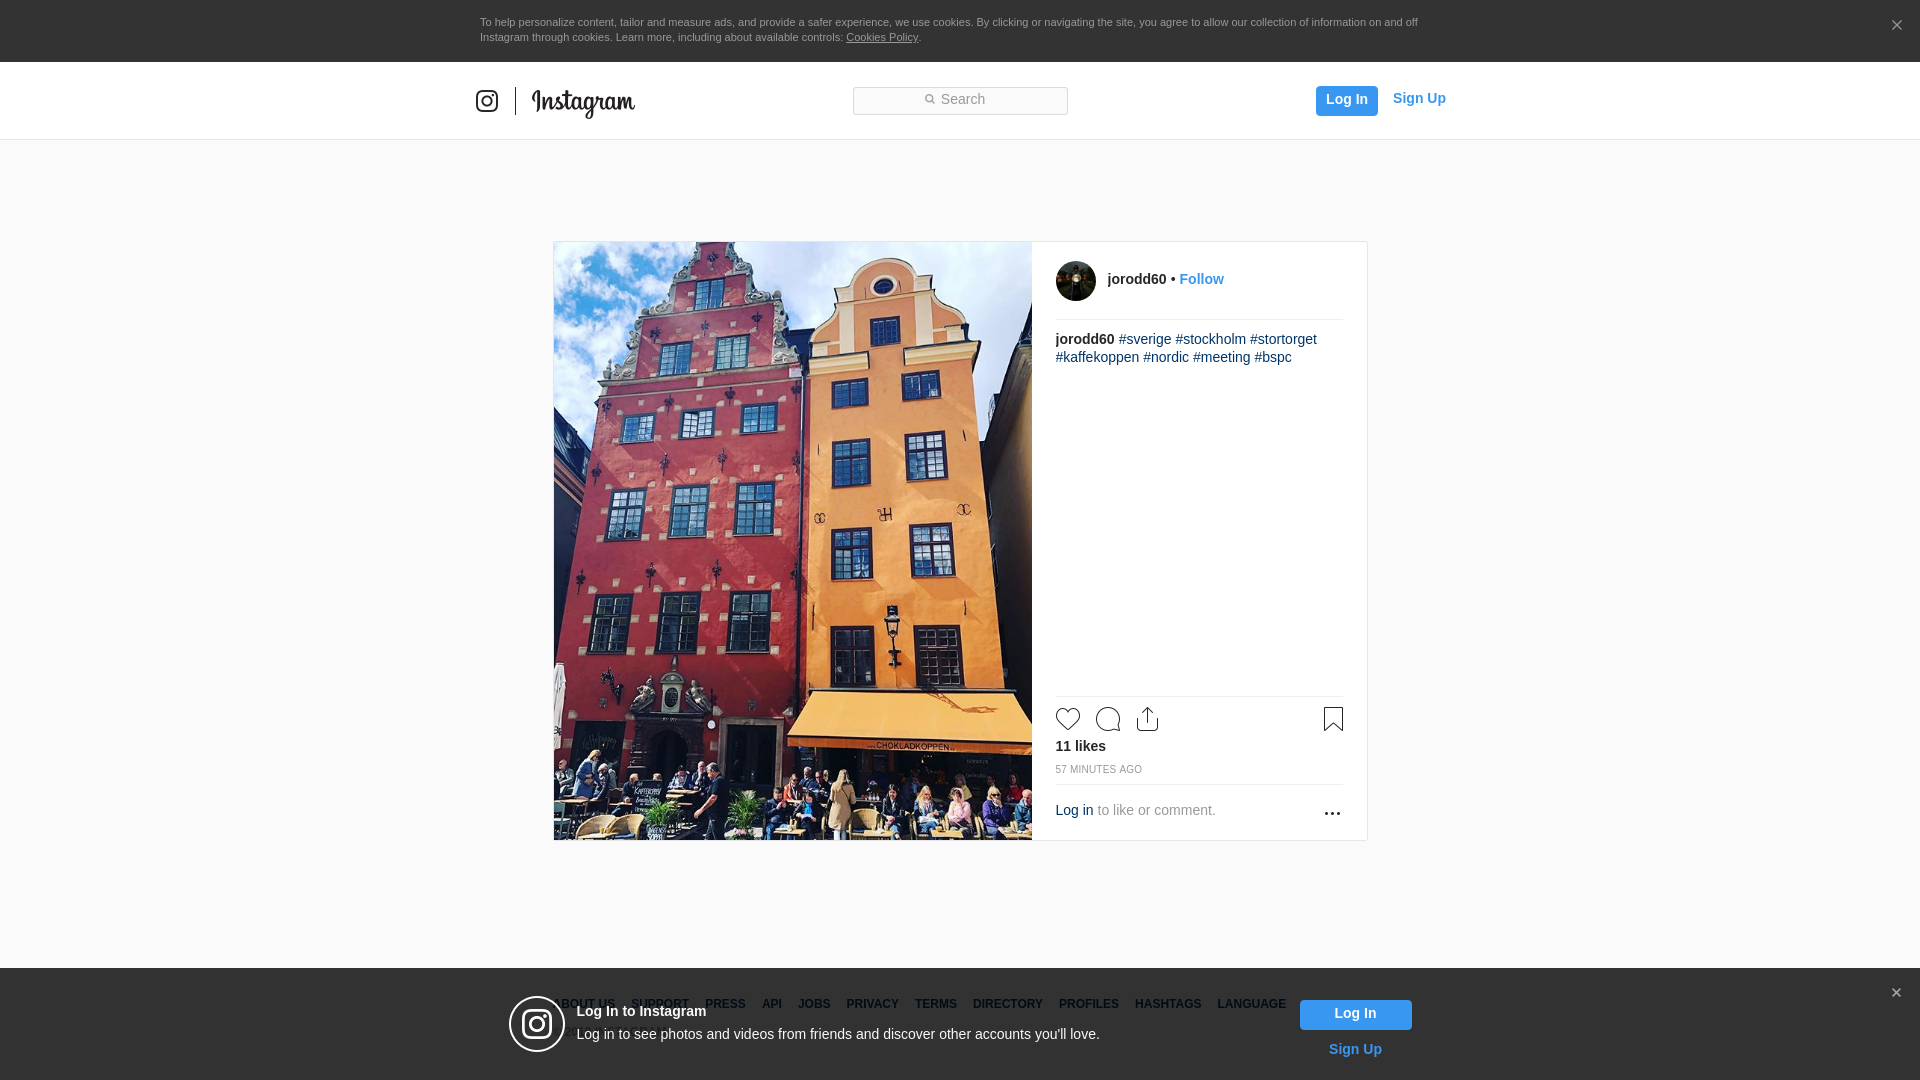Viewport: 1920px width, 1080px height.
Task: Save post with bookmark icon
Action: (1333, 719)
